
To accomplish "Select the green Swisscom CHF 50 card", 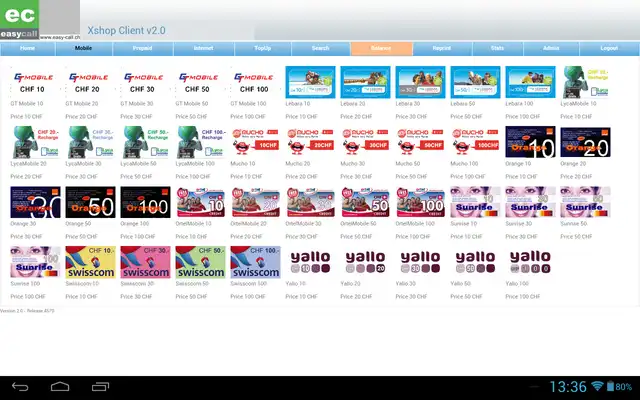I will (200, 262).
